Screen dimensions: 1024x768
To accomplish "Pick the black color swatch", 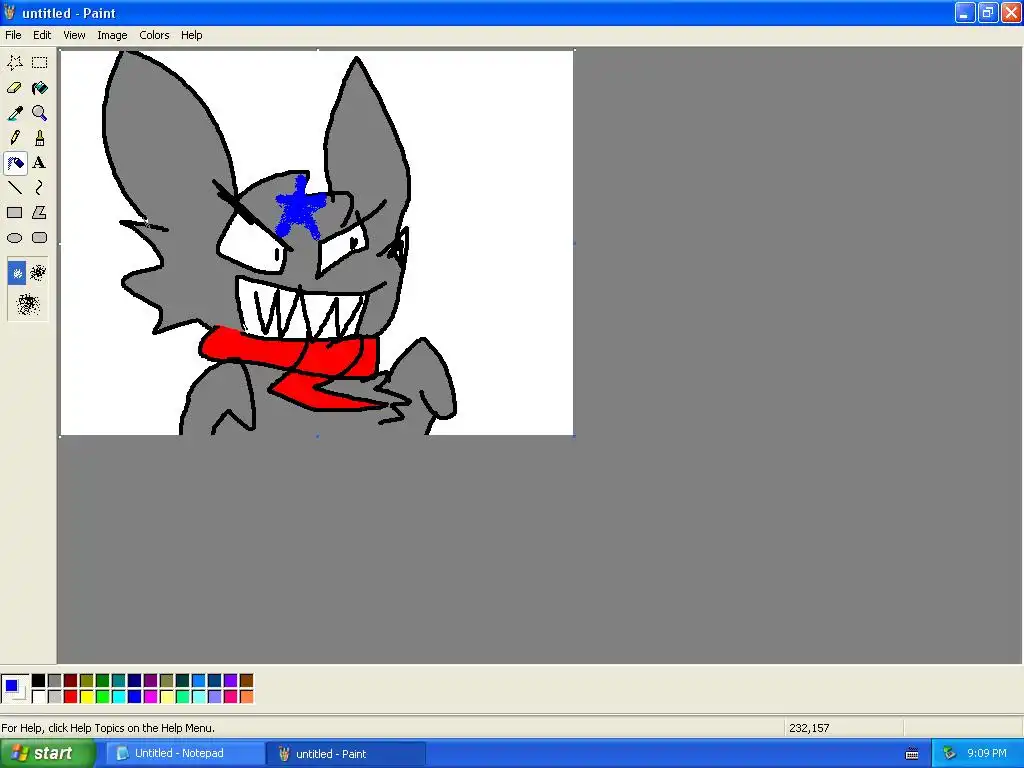I will pos(39,681).
